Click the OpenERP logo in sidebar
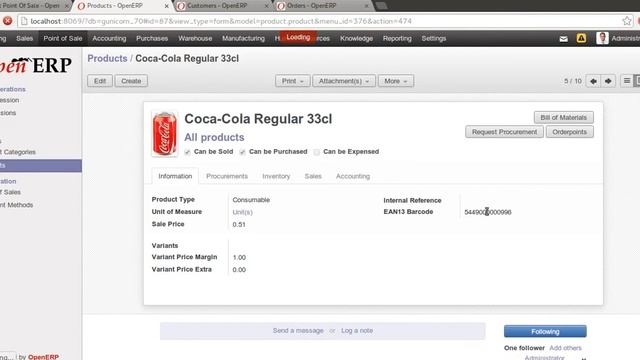 [36, 65]
